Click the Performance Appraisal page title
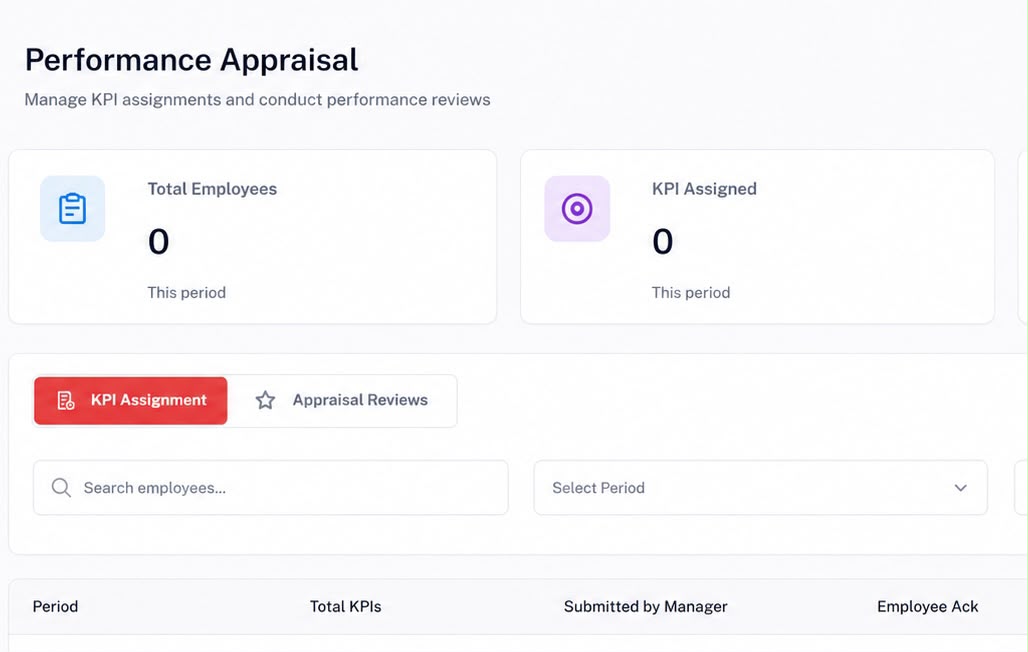Screen dimensions: 1028x652 click(191, 60)
